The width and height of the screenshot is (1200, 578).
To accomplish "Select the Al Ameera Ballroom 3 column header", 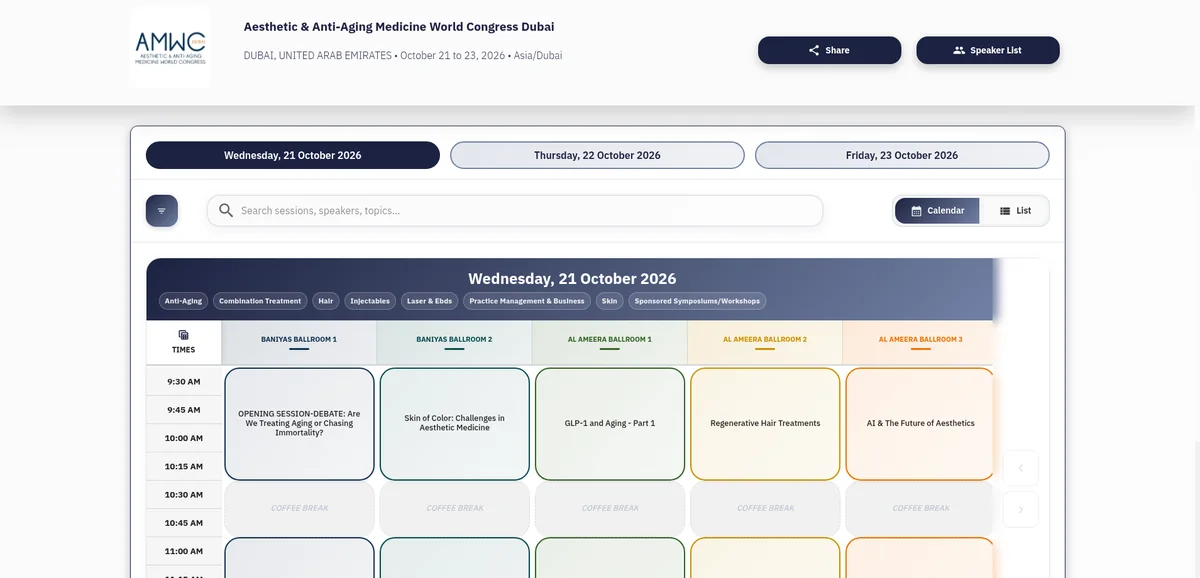I will click(x=920, y=342).
